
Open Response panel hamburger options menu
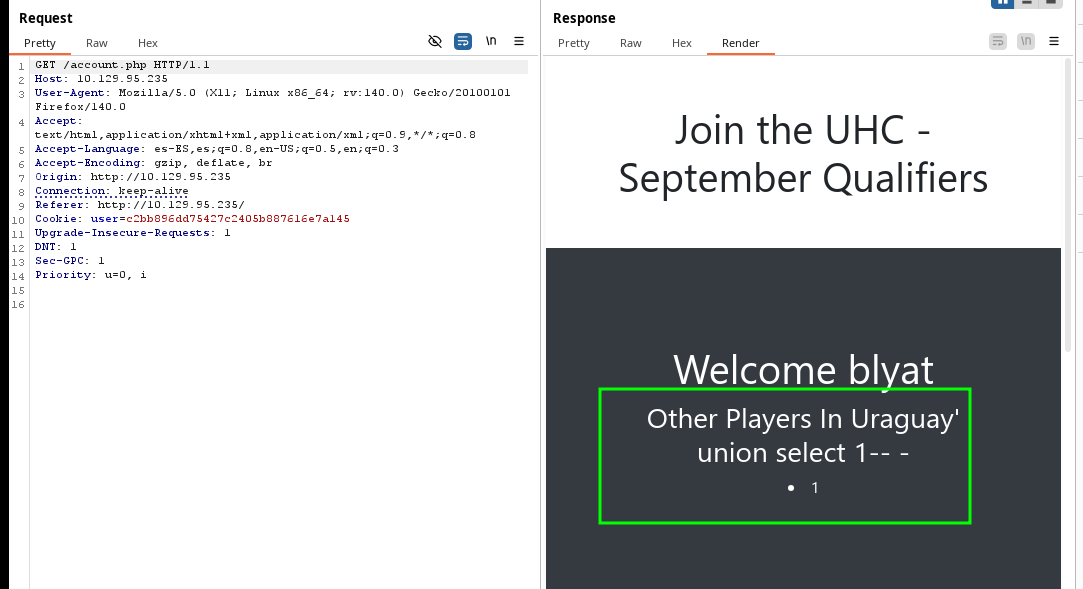click(1054, 41)
